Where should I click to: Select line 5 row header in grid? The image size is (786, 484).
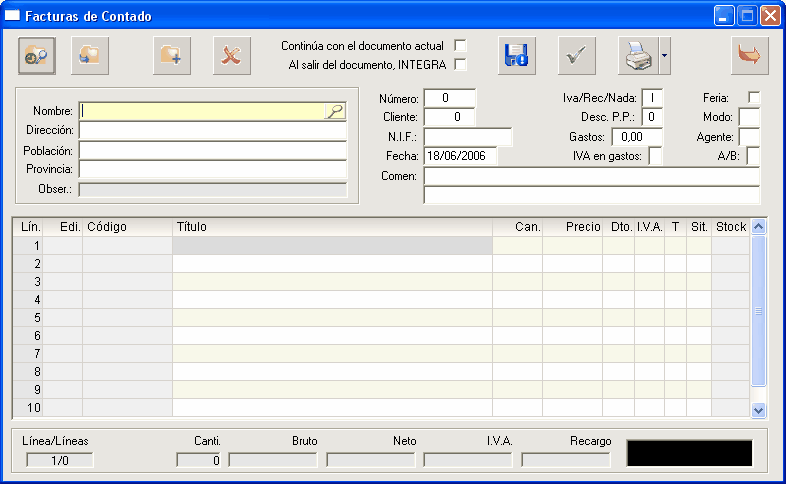[28, 318]
